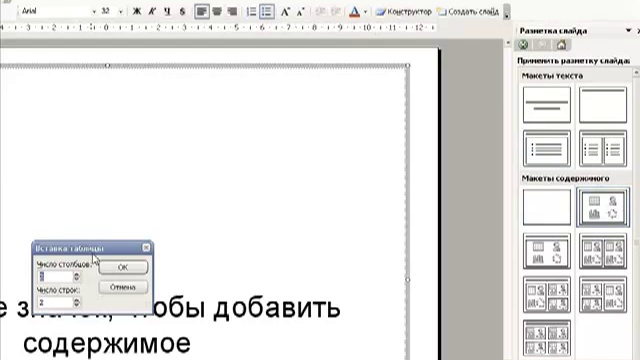Open Разметка слайда panel dropdown
The image size is (640, 360).
(629, 31)
